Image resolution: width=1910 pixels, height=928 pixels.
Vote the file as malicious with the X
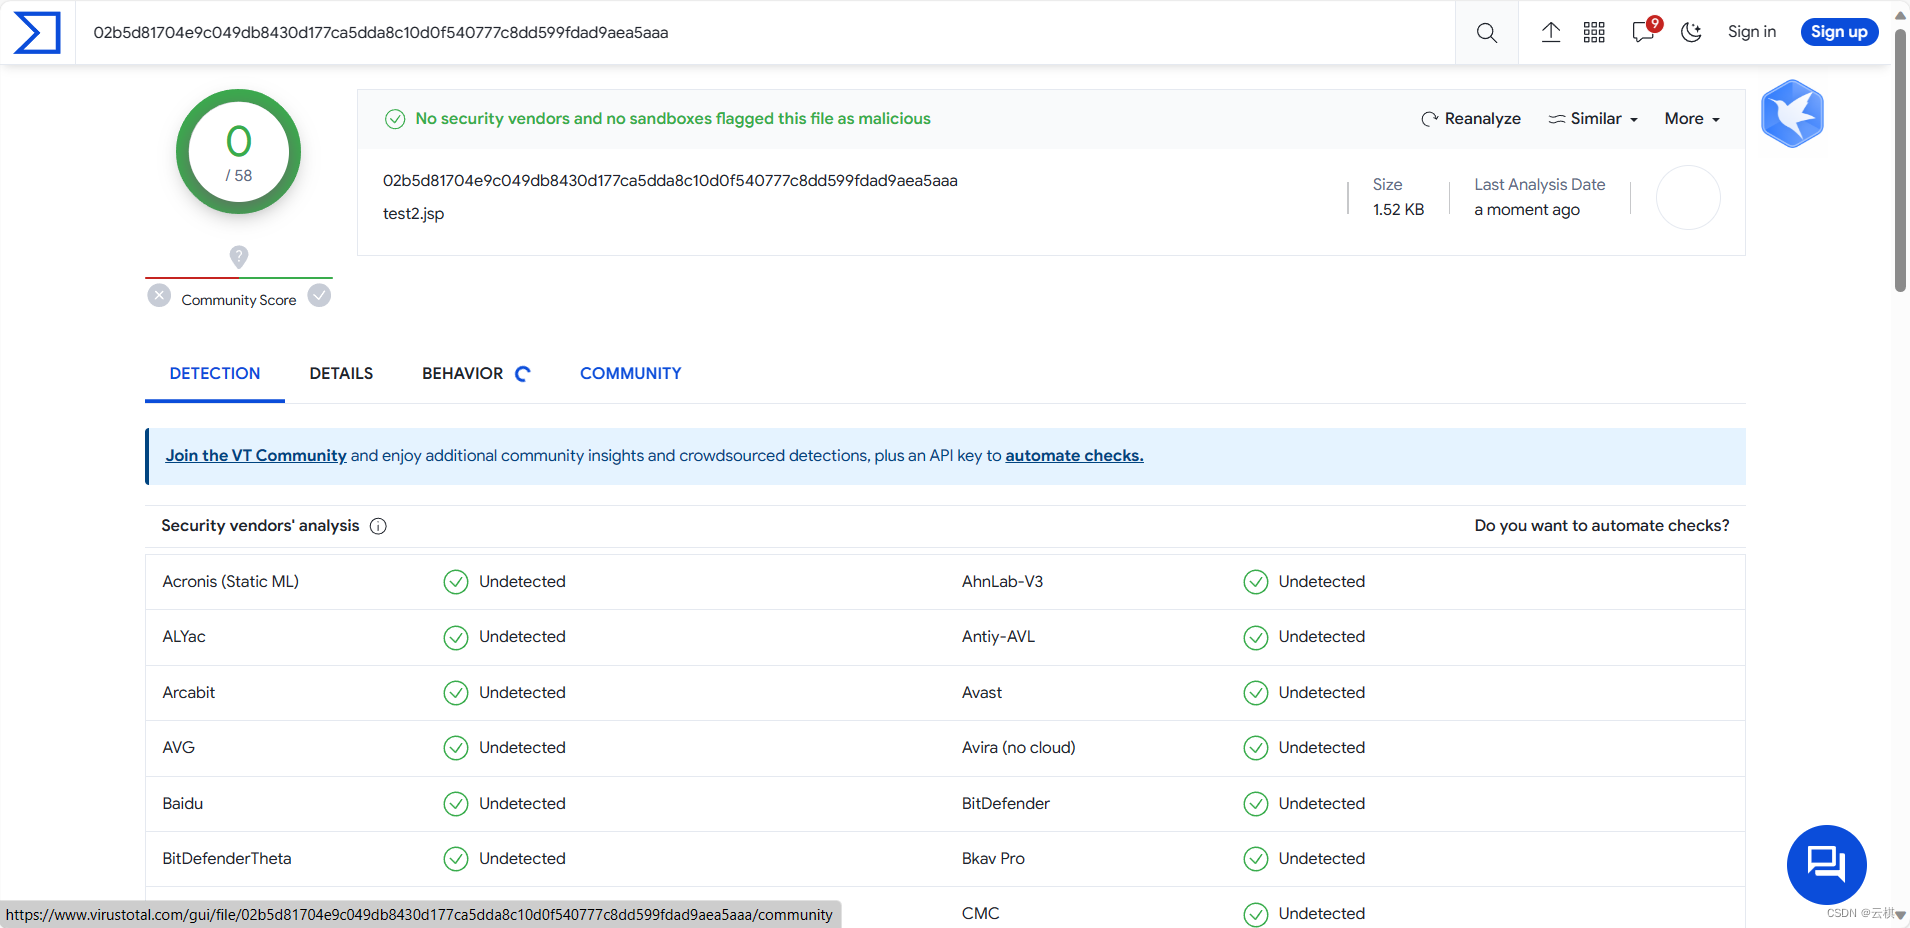(159, 295)
